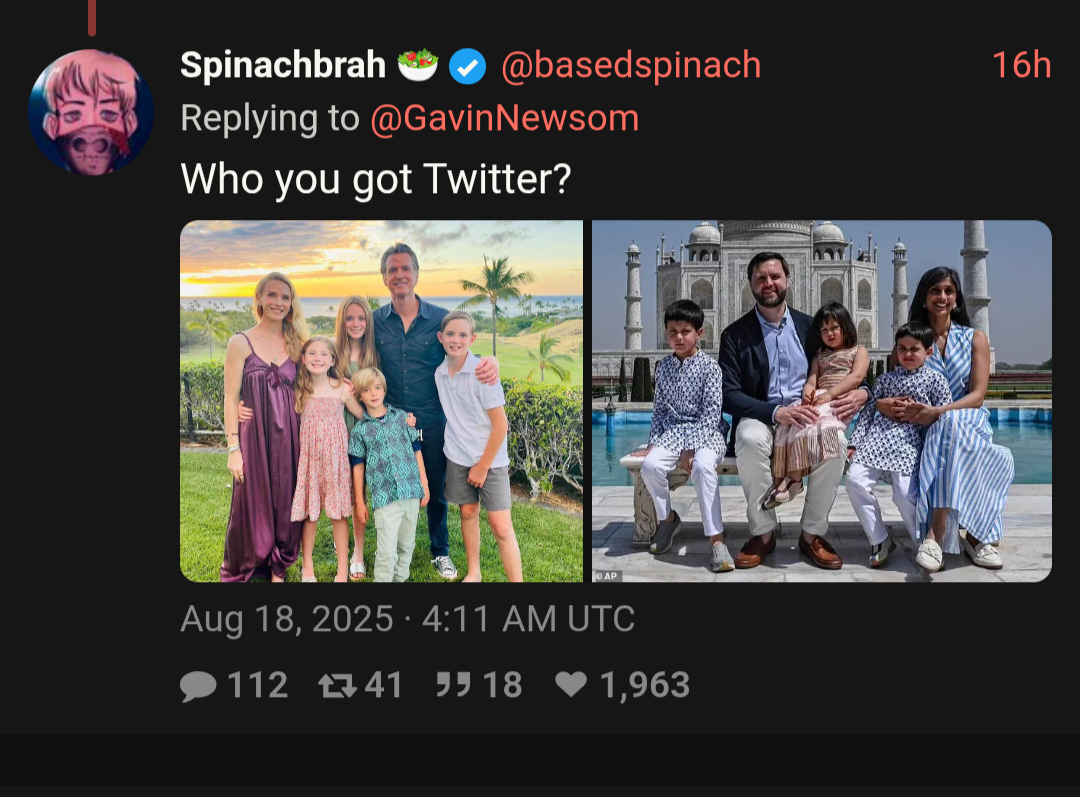The image size is (1080, 797).
Task: Click the 1,963 likes count
Action: tap(645, 685)
